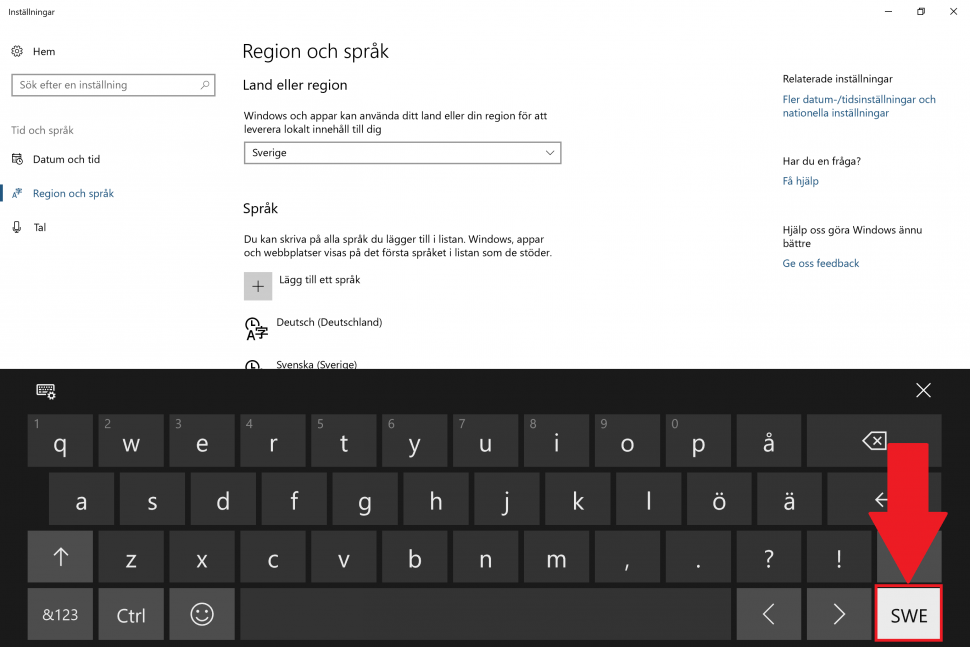This screenshot has height=647, width=970.
Task: Select Deutsch (Deutschland) language entry
Action: coord(329,322)
